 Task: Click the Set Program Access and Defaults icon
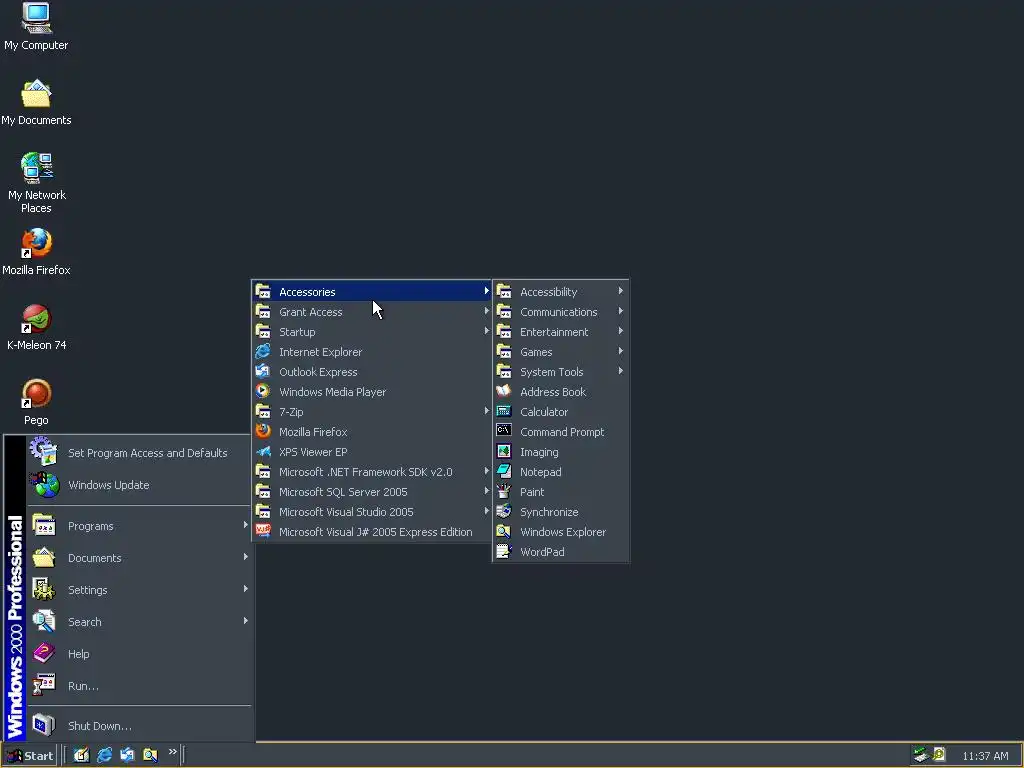coord(44,451)
